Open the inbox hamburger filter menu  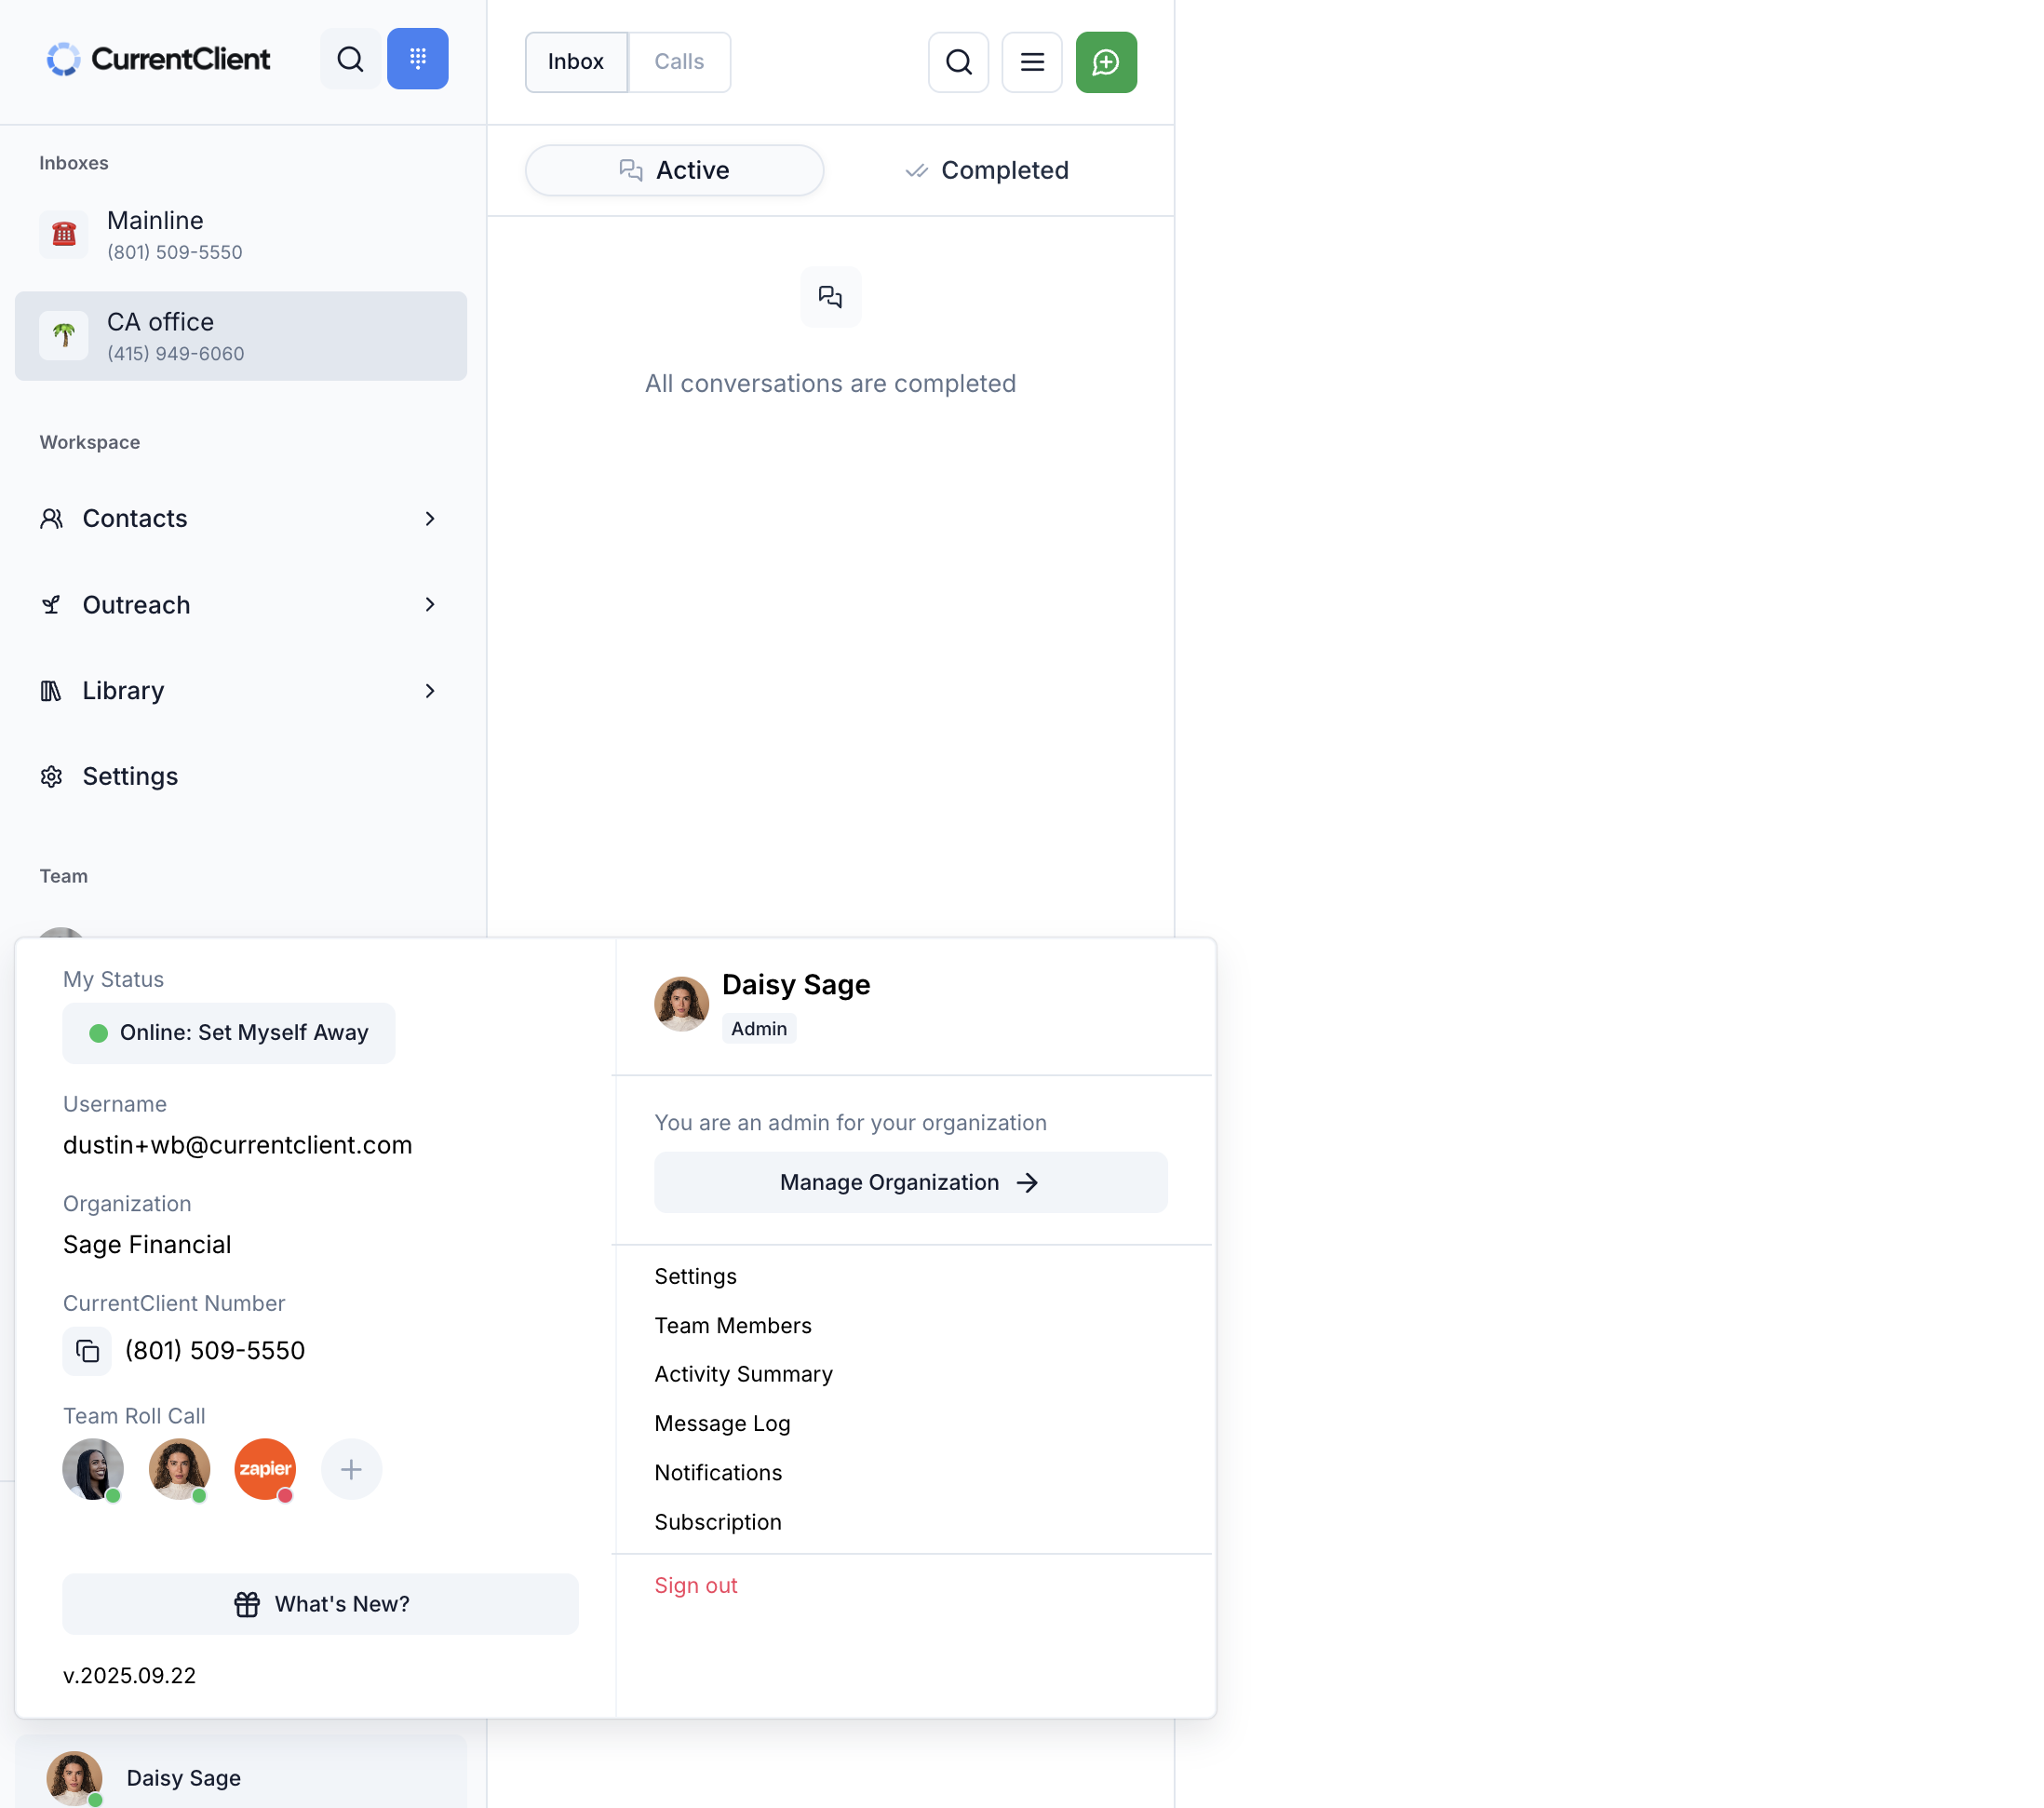pyautogui.click(x=1031, y=62)
